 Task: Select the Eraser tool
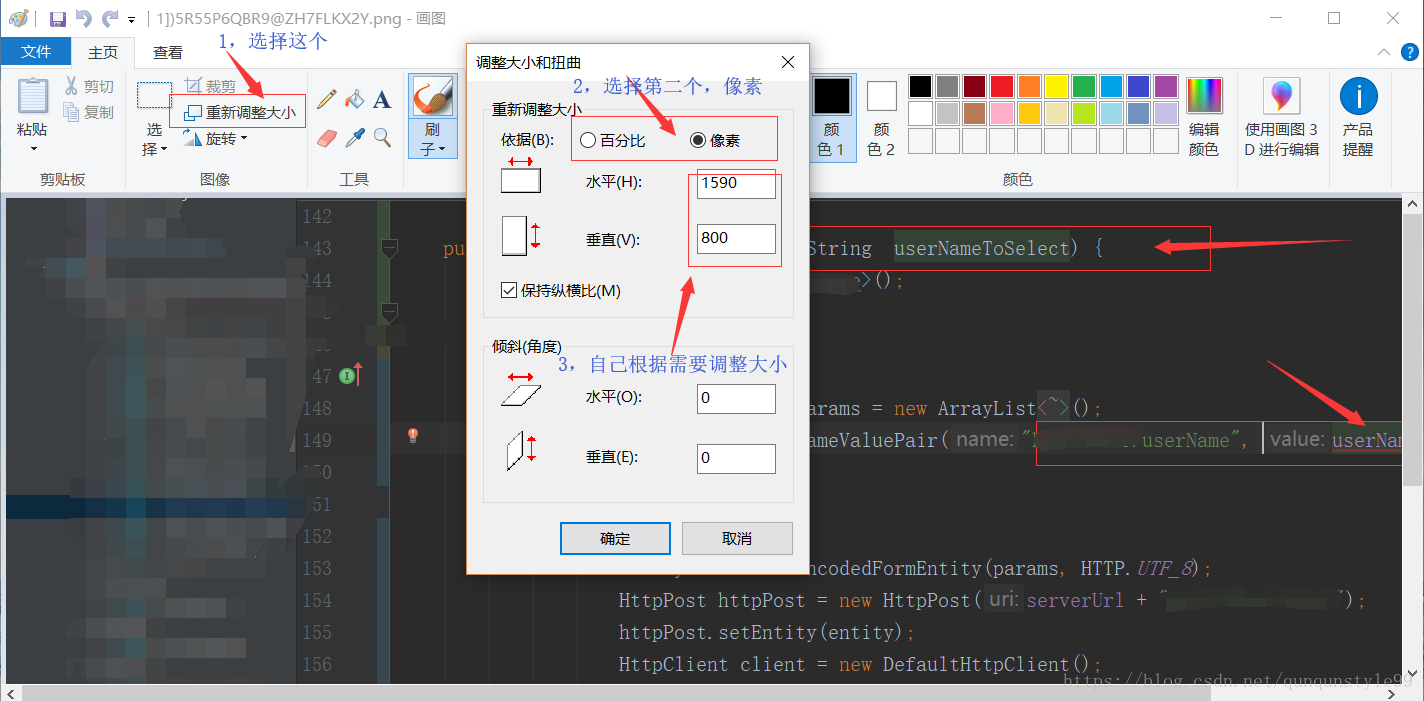point(326,137)
